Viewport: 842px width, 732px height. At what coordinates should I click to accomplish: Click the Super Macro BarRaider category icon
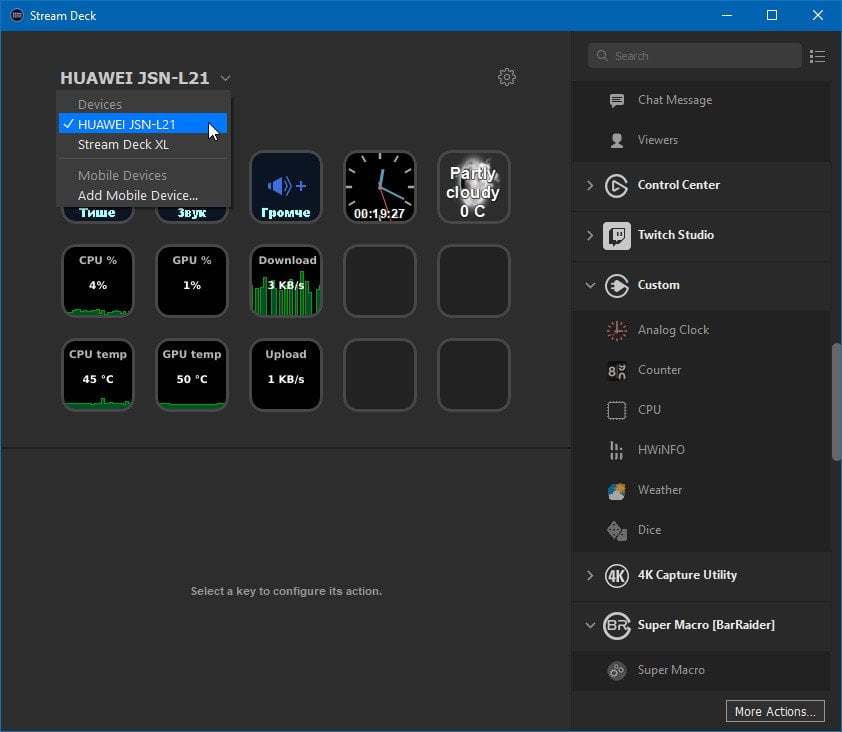click(616, 626)
